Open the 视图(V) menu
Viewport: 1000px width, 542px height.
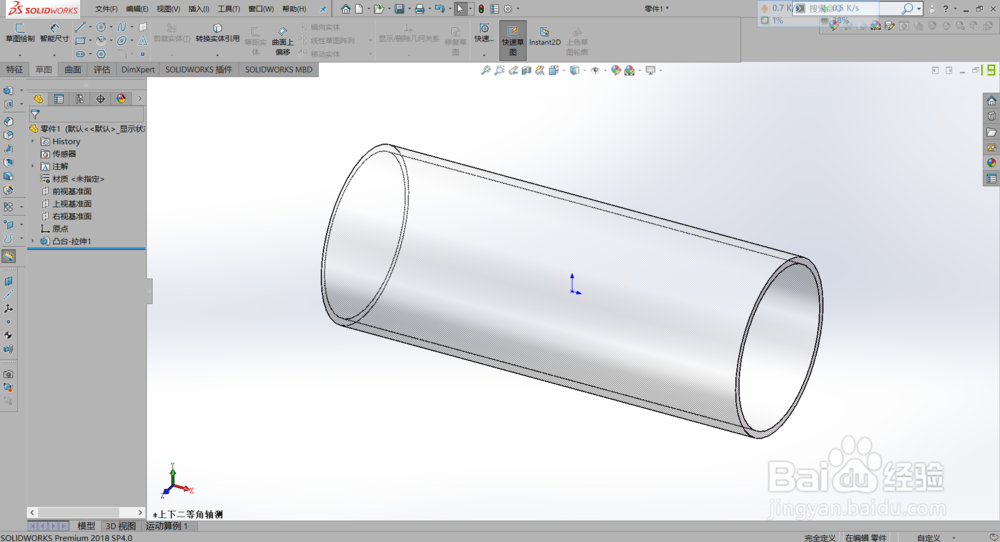168,9
